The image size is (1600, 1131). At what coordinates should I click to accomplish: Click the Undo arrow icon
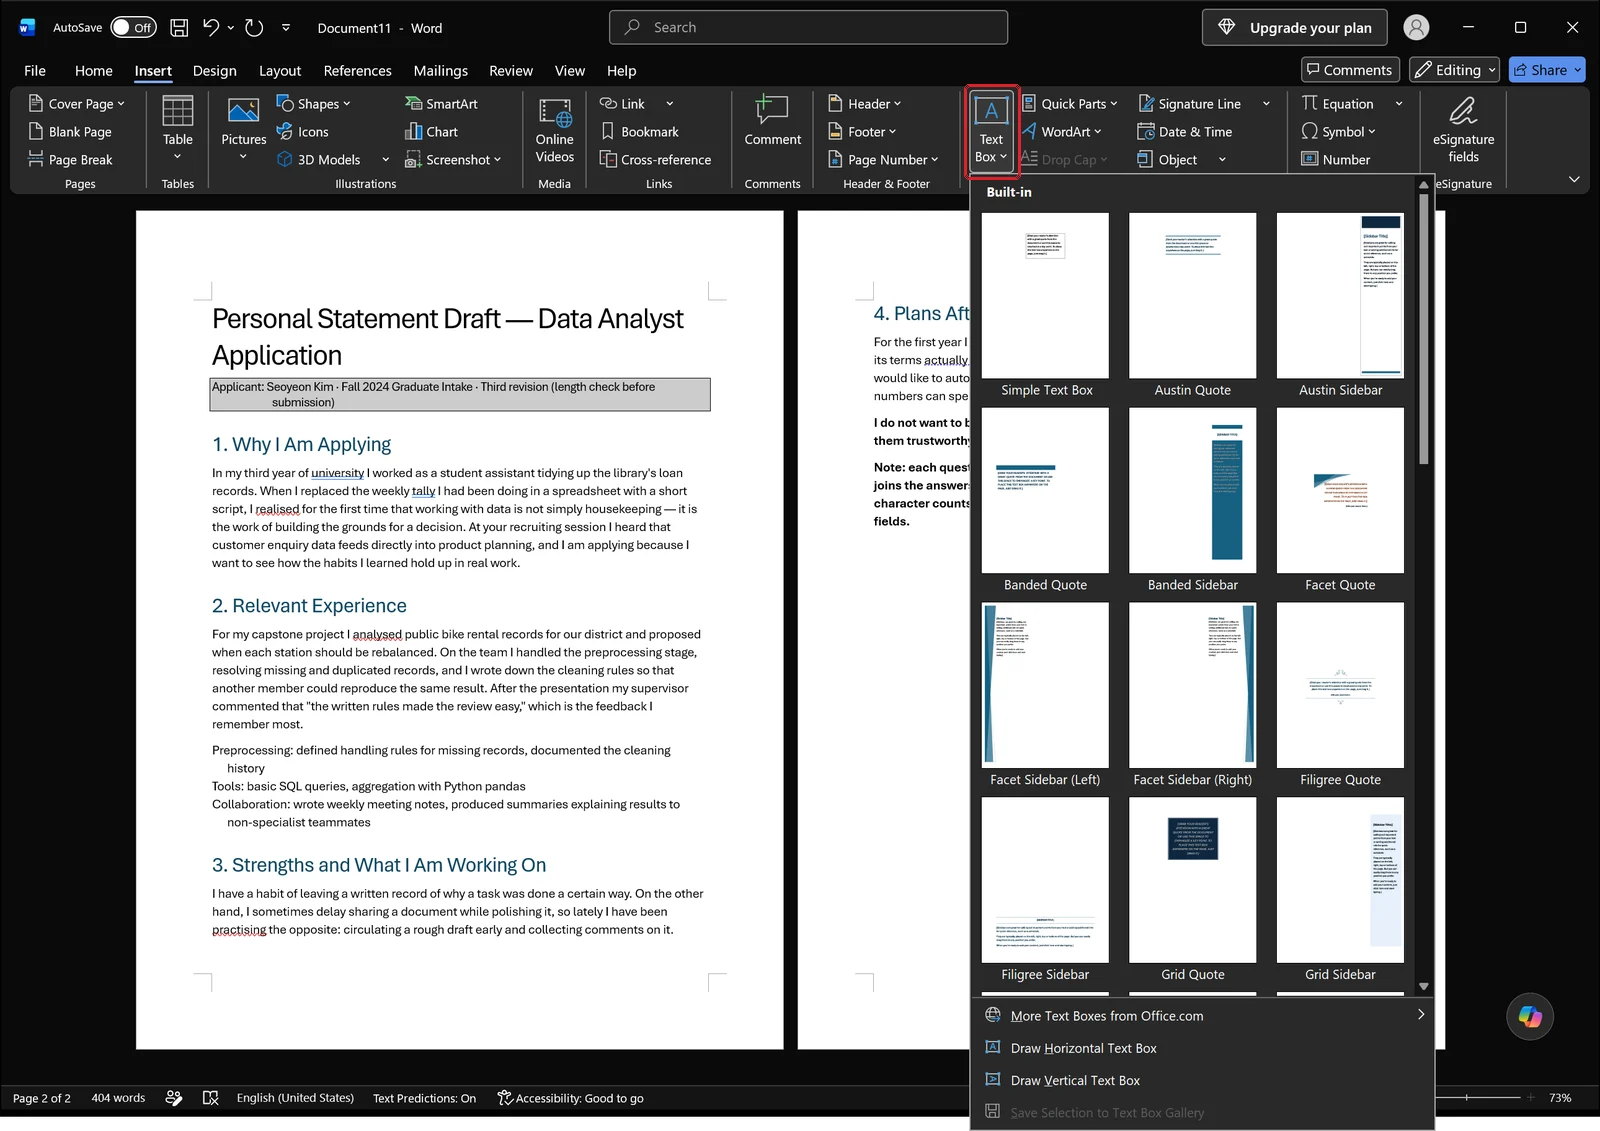click(x=211, y=28)
